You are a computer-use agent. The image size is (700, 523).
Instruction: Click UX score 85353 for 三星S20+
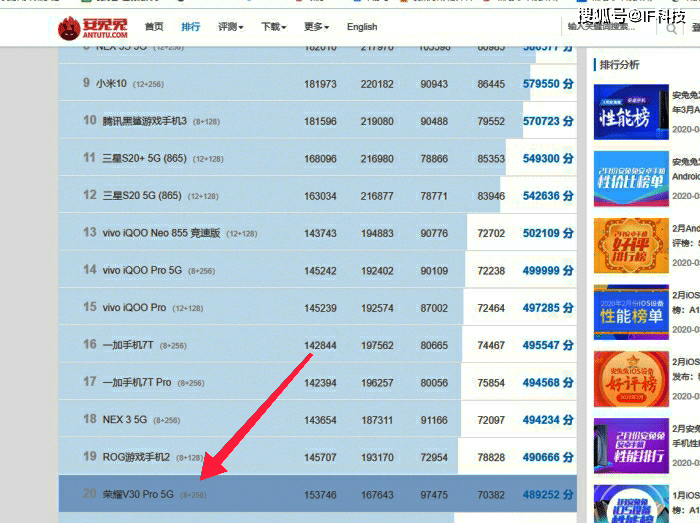point(491,159)
